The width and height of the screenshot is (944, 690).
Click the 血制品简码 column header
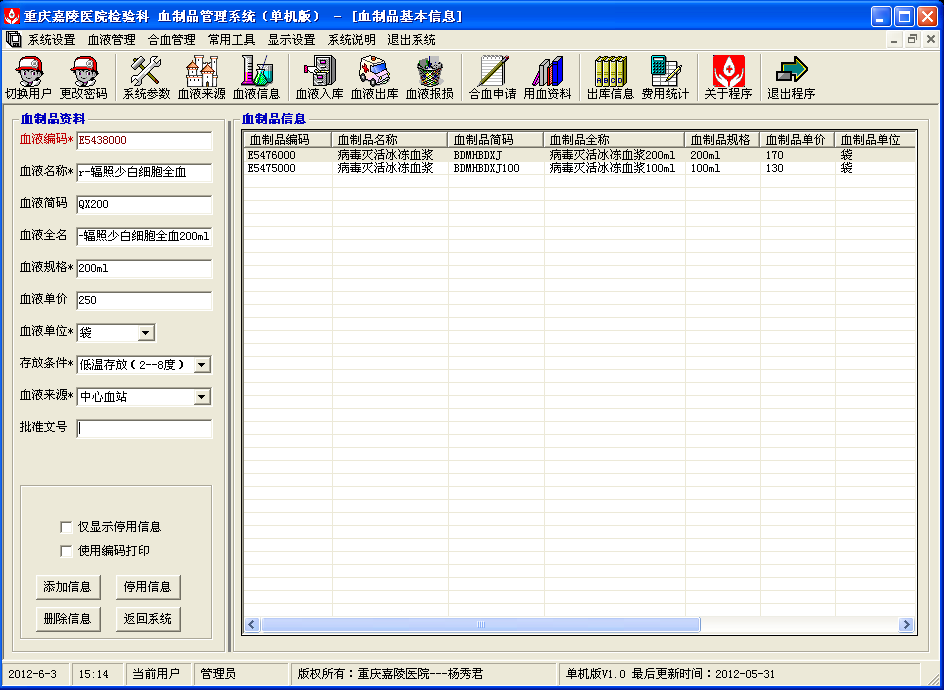point(495,140)
